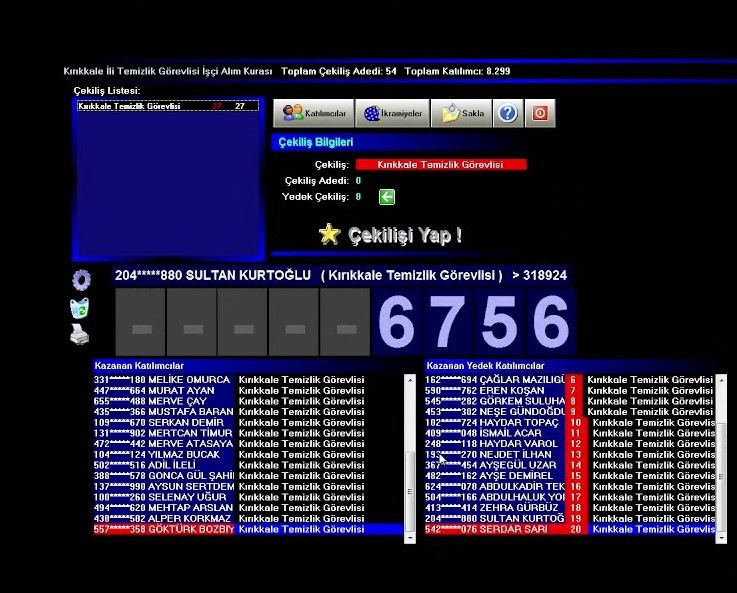Click the green left arrow beside Yedek Çekiliş
The height and width of the screenshot is (593, 737).
386,197
